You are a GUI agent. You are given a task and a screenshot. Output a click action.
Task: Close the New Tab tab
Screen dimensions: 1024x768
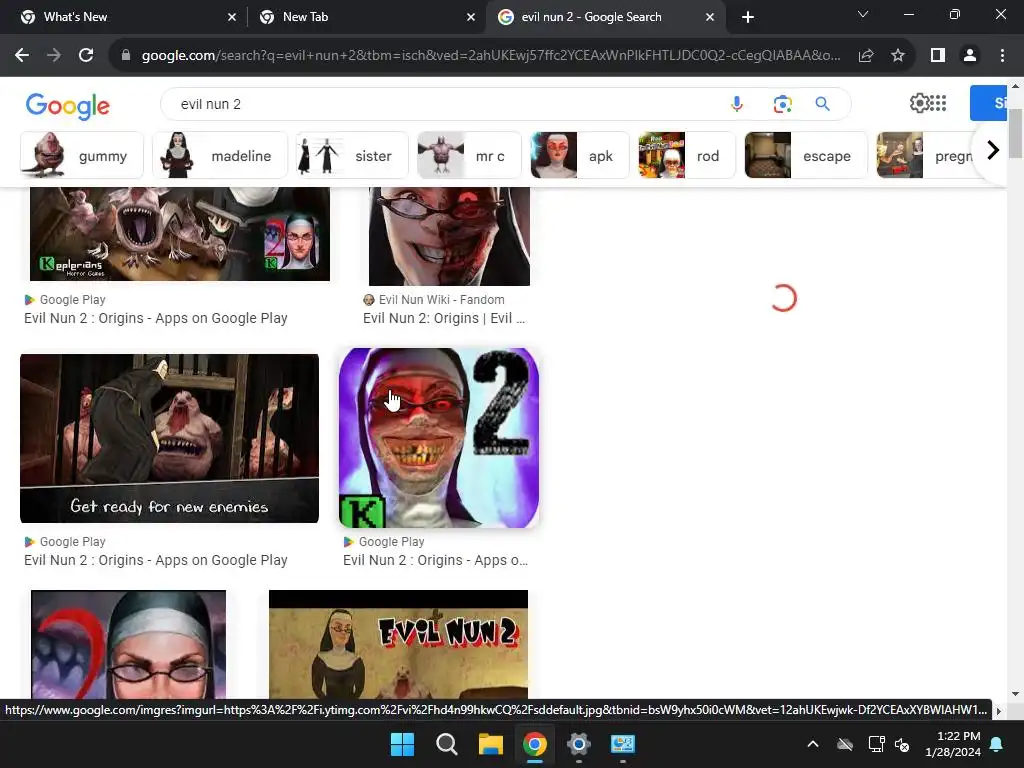471,17
